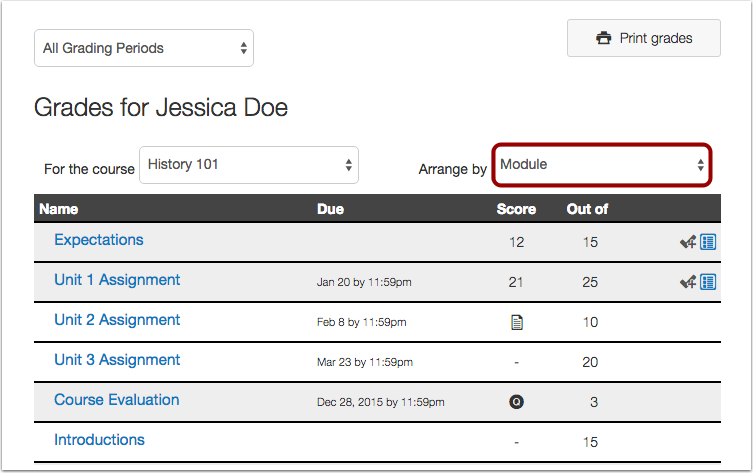Viewport: 753px width, 473px height.
Task: Click the scoring details checkmark icon for Expectations
Action: pos(688,242)
